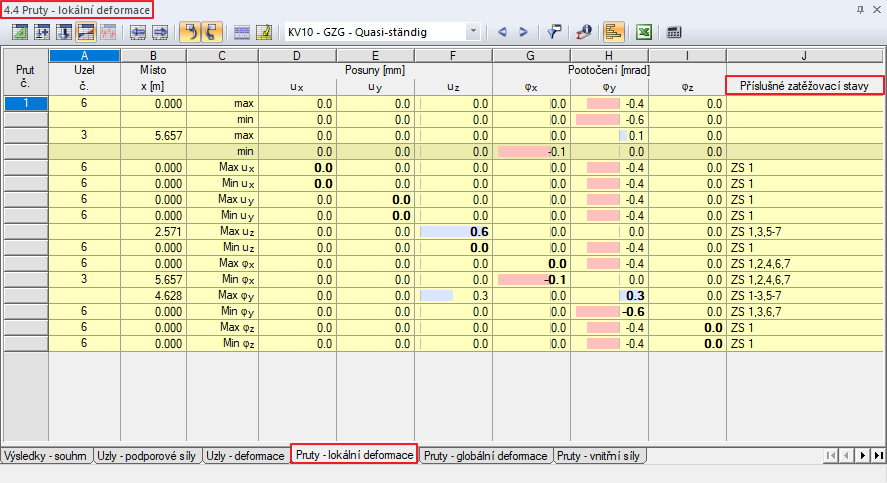This screenshot has width=887, height=483.
Task: Select the Pruty - lokální deformace tab
Action: pos(355,455)
